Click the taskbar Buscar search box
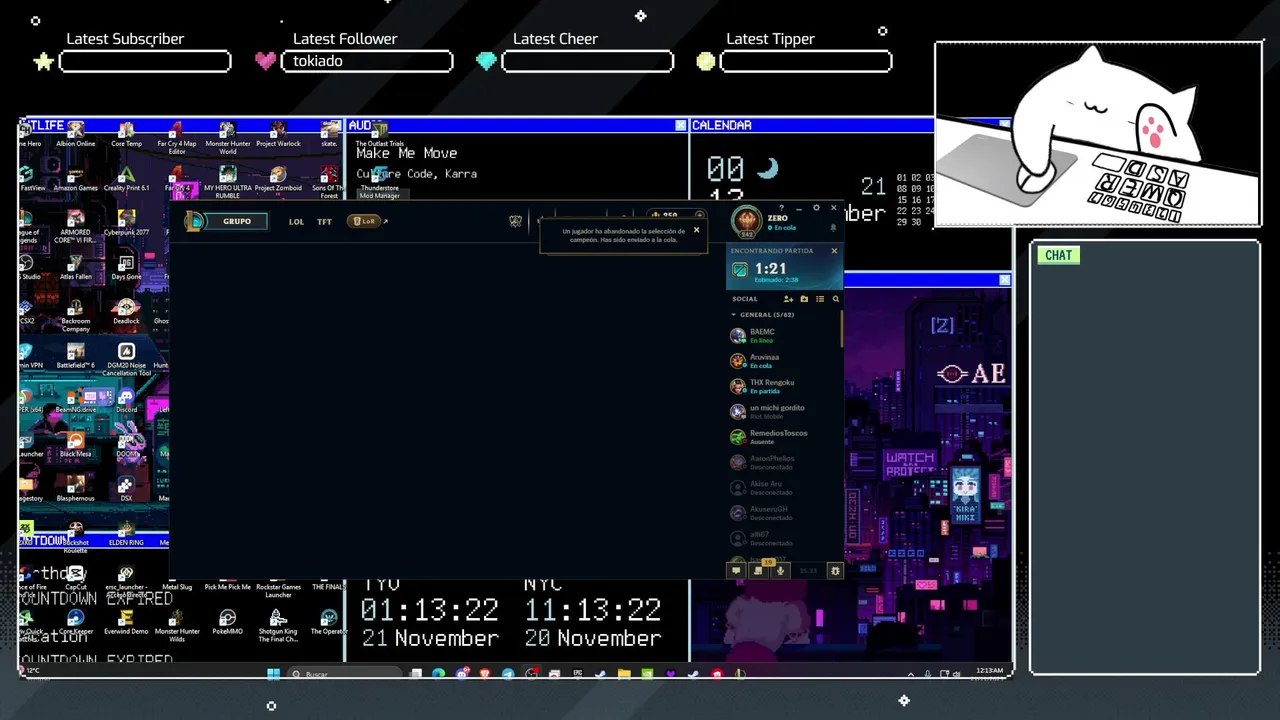 pos(345,674)
